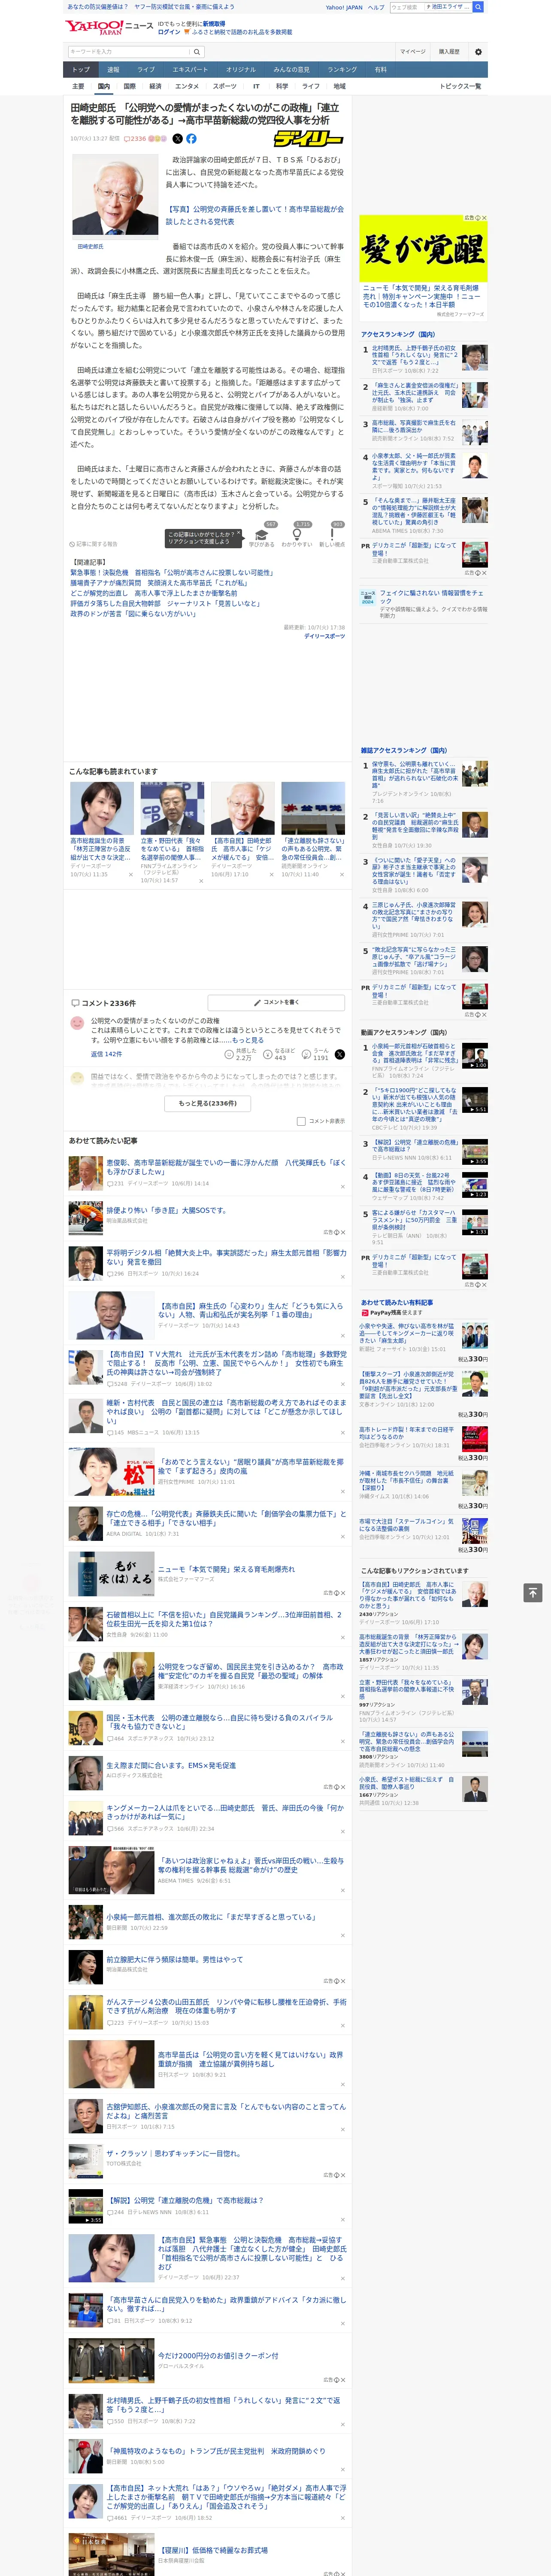Click the 記事に関する報告 report icon link
The image size is (551, 2576).
[94, 544]
